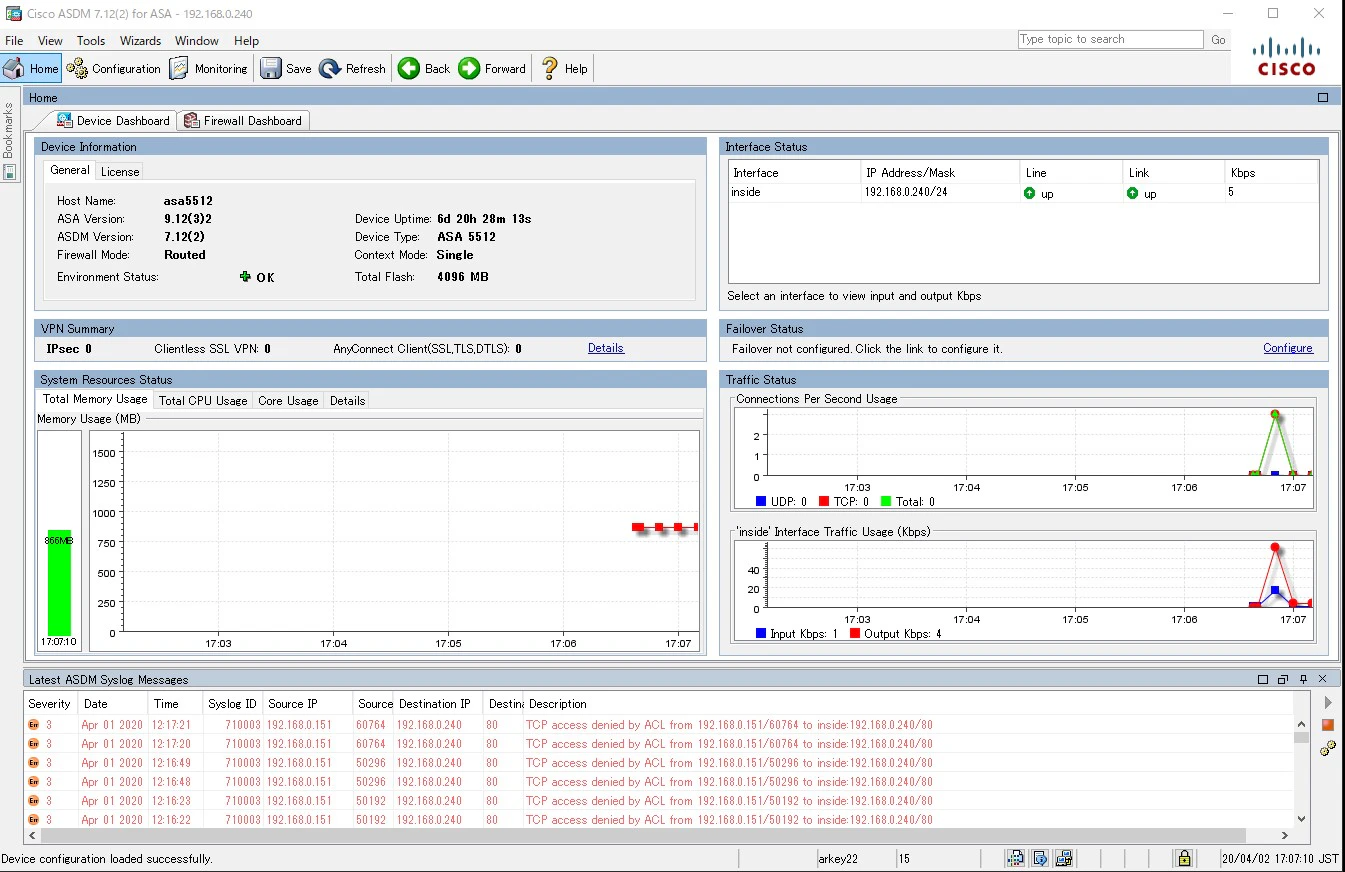1345x872 pixels.
Task: Pin the syslog messages panel
Action: click(1303, 680)
